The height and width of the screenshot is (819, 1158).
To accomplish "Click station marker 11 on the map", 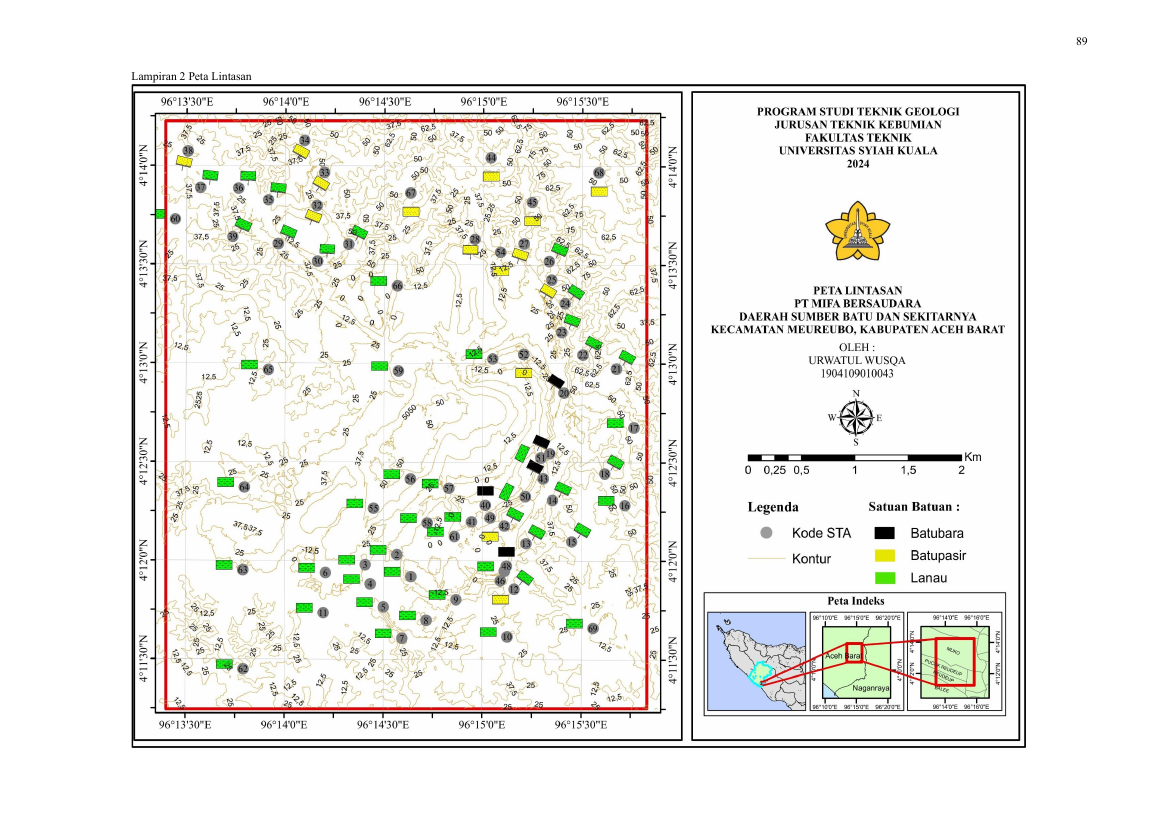I will click(x=323, y=612).
